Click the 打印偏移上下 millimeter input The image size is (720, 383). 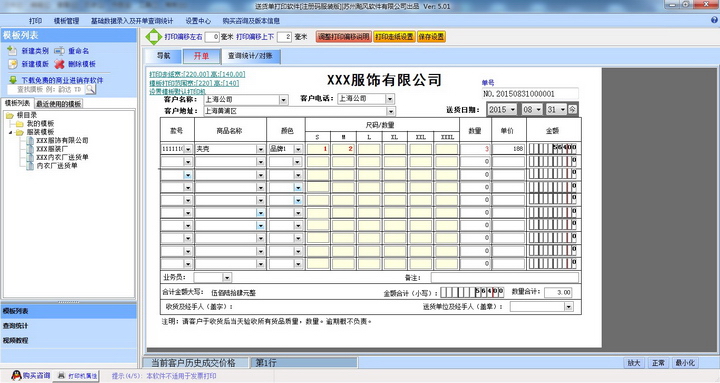pyautogui.click(x=284, y=37)
